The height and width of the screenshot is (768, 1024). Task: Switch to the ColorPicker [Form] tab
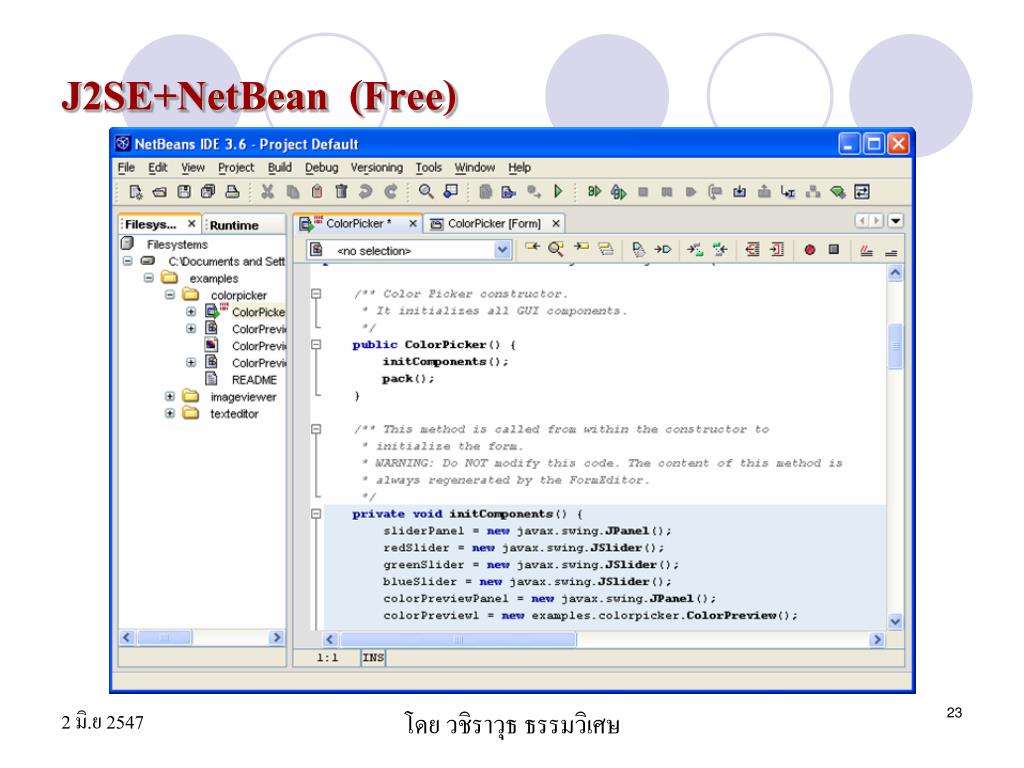494,223
